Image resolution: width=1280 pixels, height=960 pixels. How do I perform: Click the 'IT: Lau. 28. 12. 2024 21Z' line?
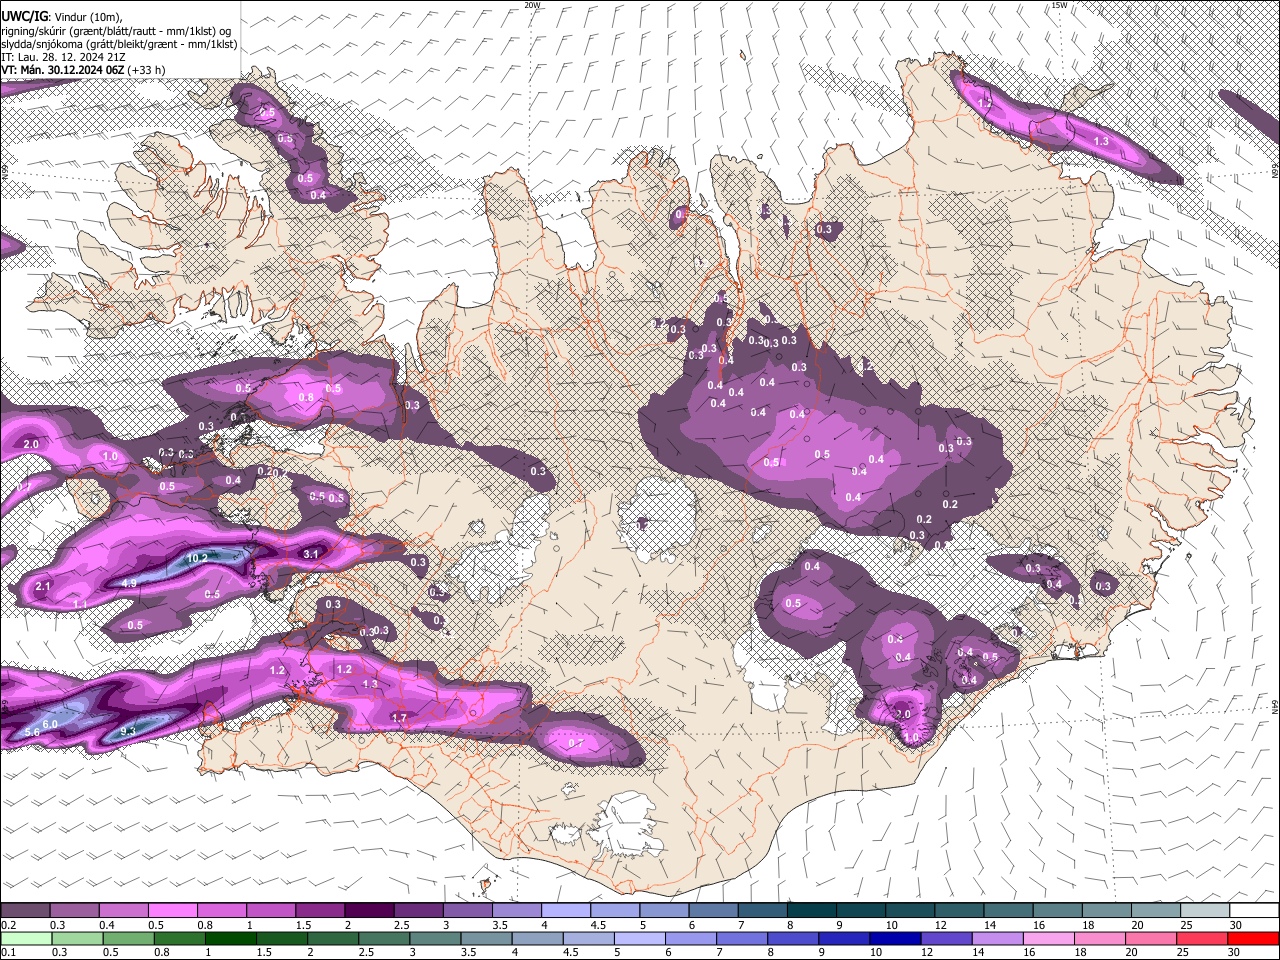[x=63, y=57]
